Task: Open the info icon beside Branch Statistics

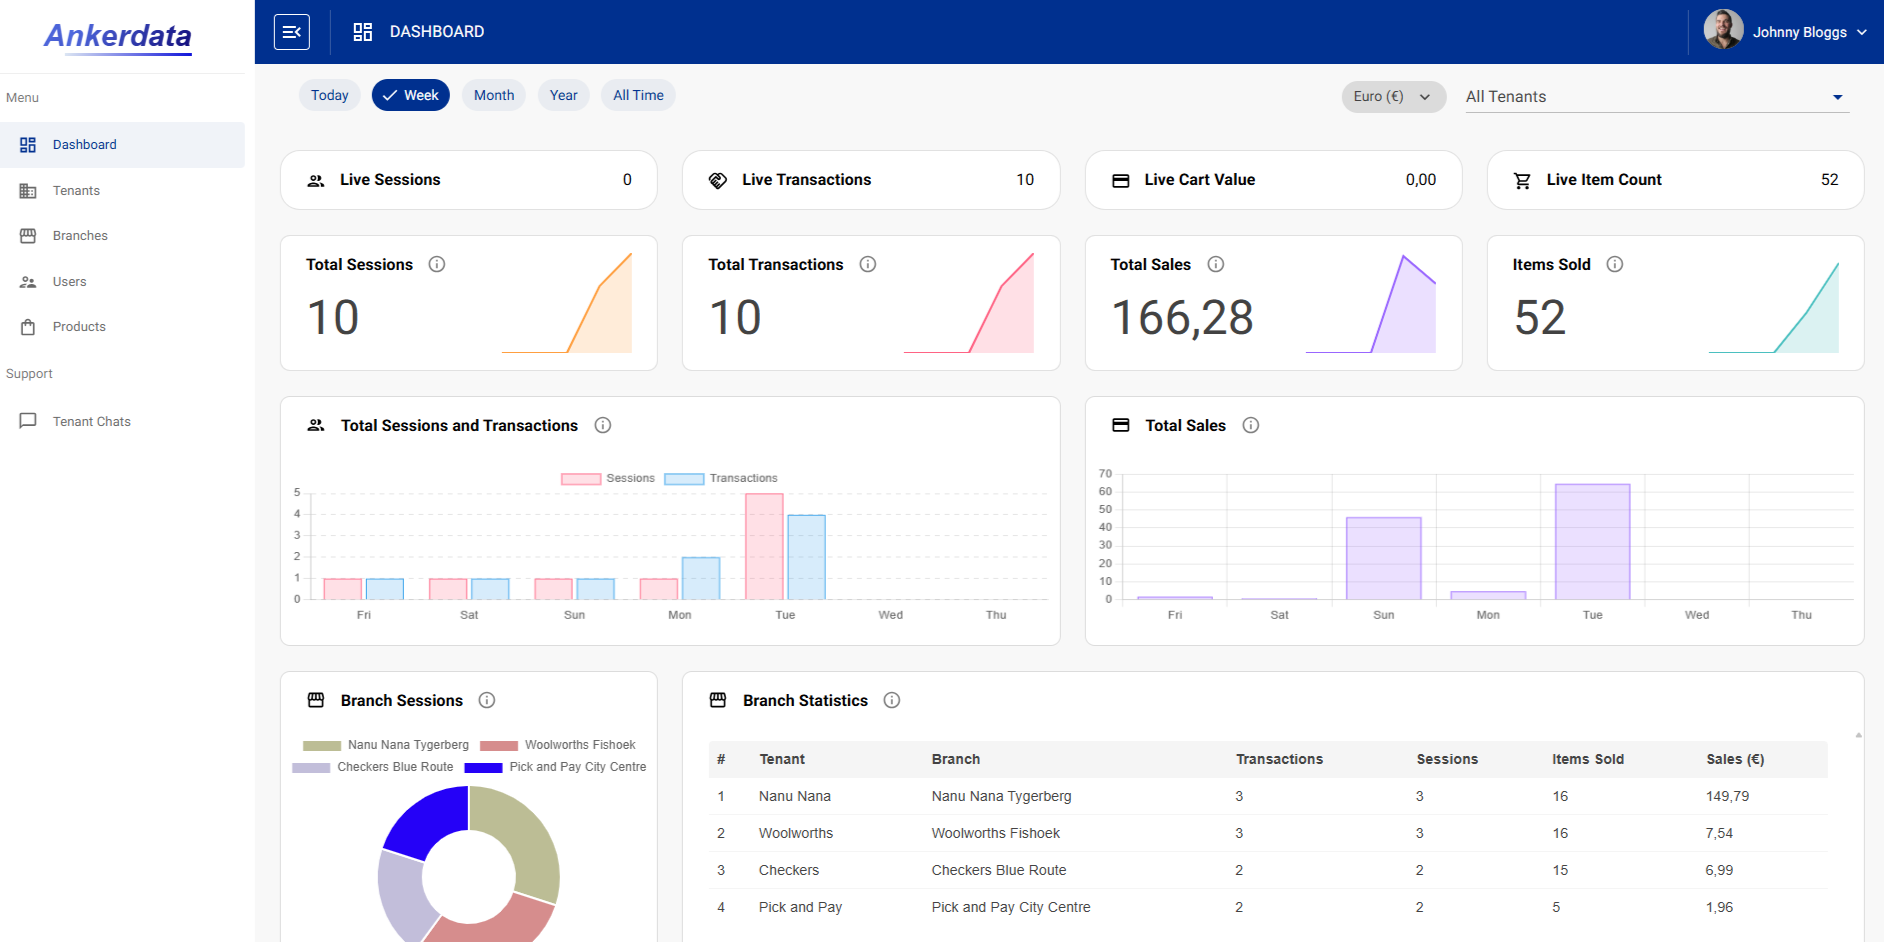Action: [x=892, y=700]
